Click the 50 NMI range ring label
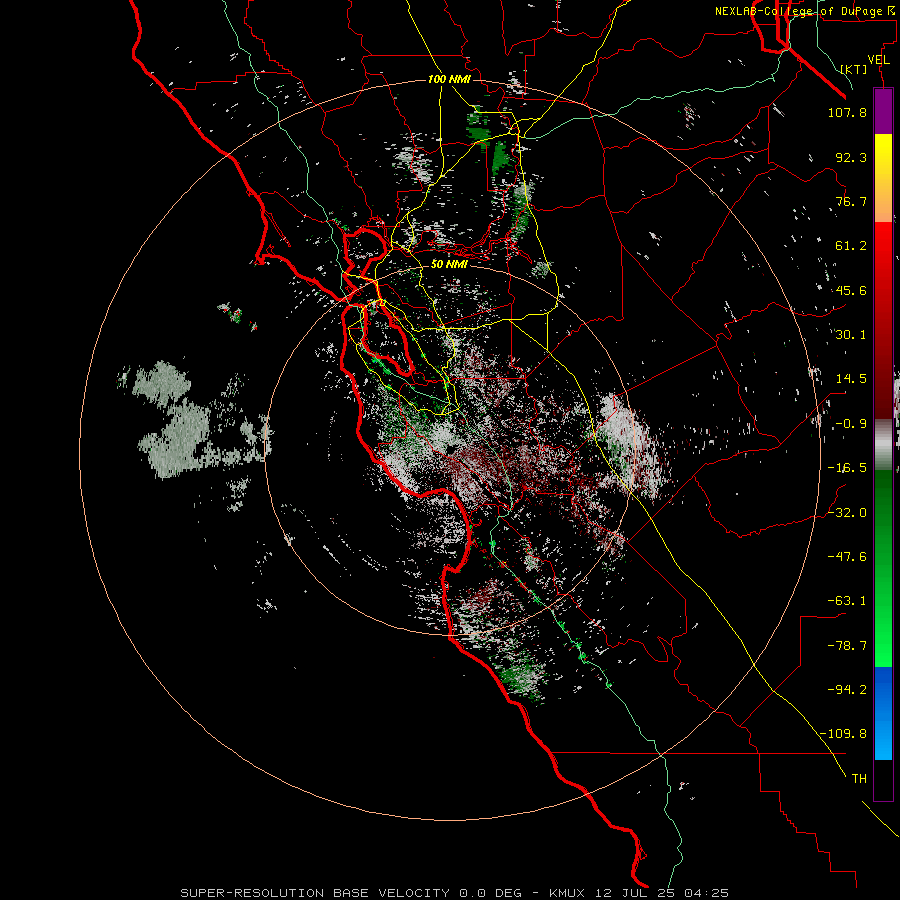The height and width of the screenshot is (900, 900). click(x=449, y=264)
